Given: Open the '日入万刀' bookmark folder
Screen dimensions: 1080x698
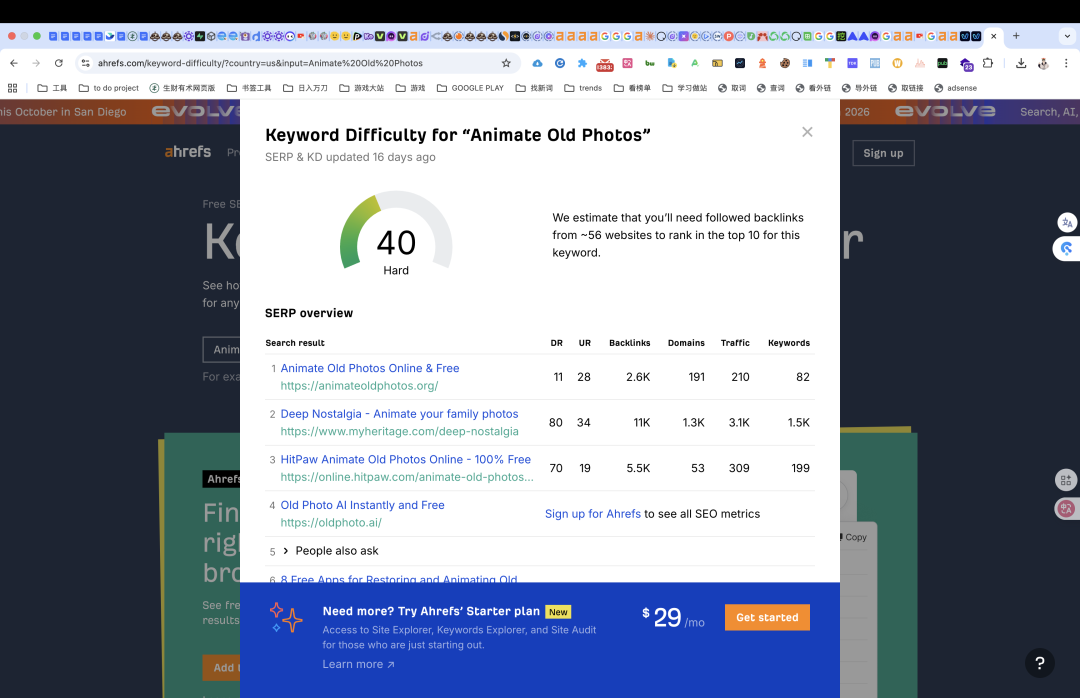Looking at the screenshot, I should 305,88.
